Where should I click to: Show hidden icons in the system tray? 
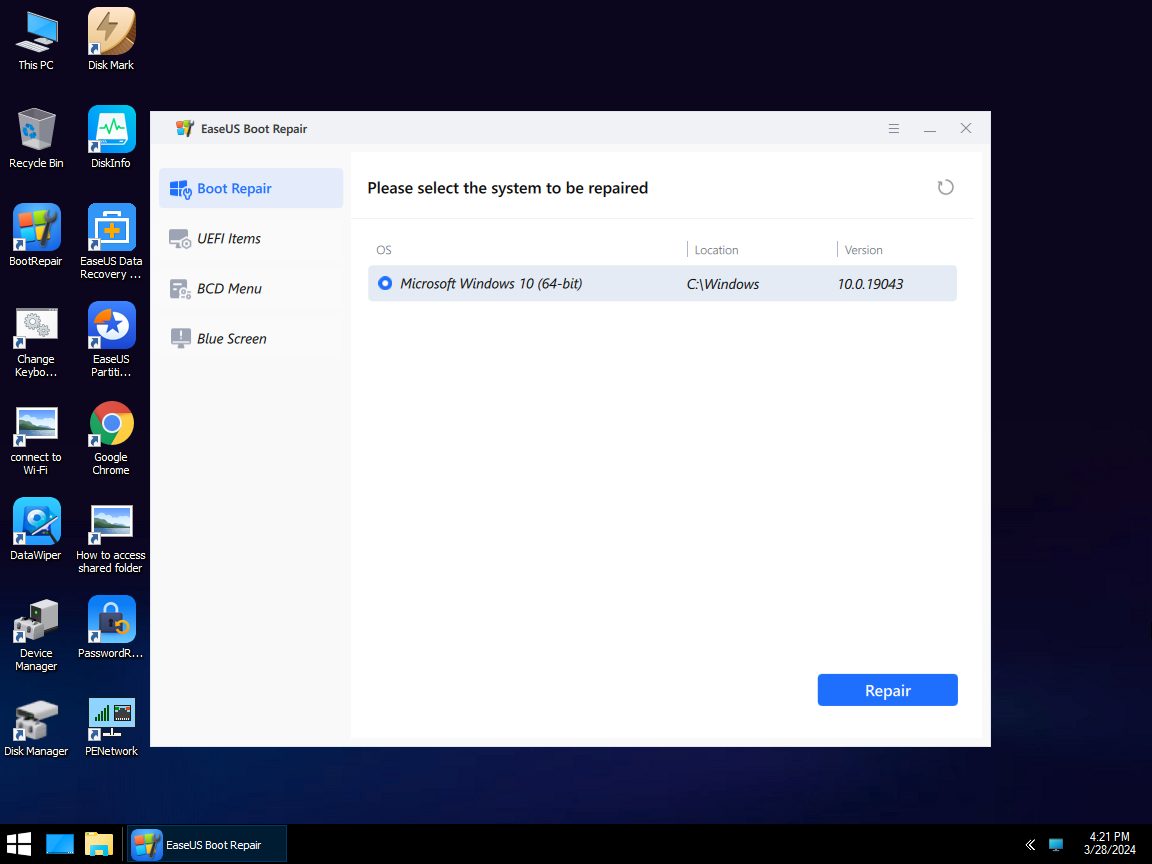pos(1030,843)
